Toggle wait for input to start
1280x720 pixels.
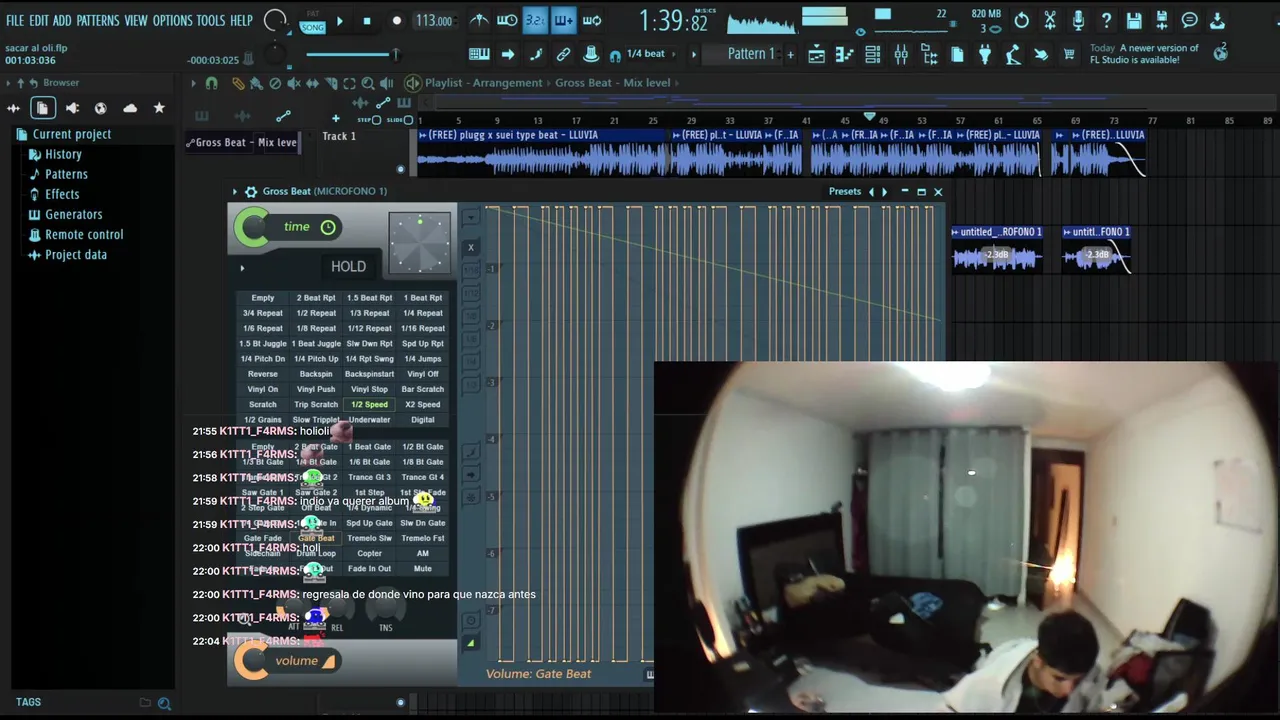pyautogui.click(x=507, y=20)
